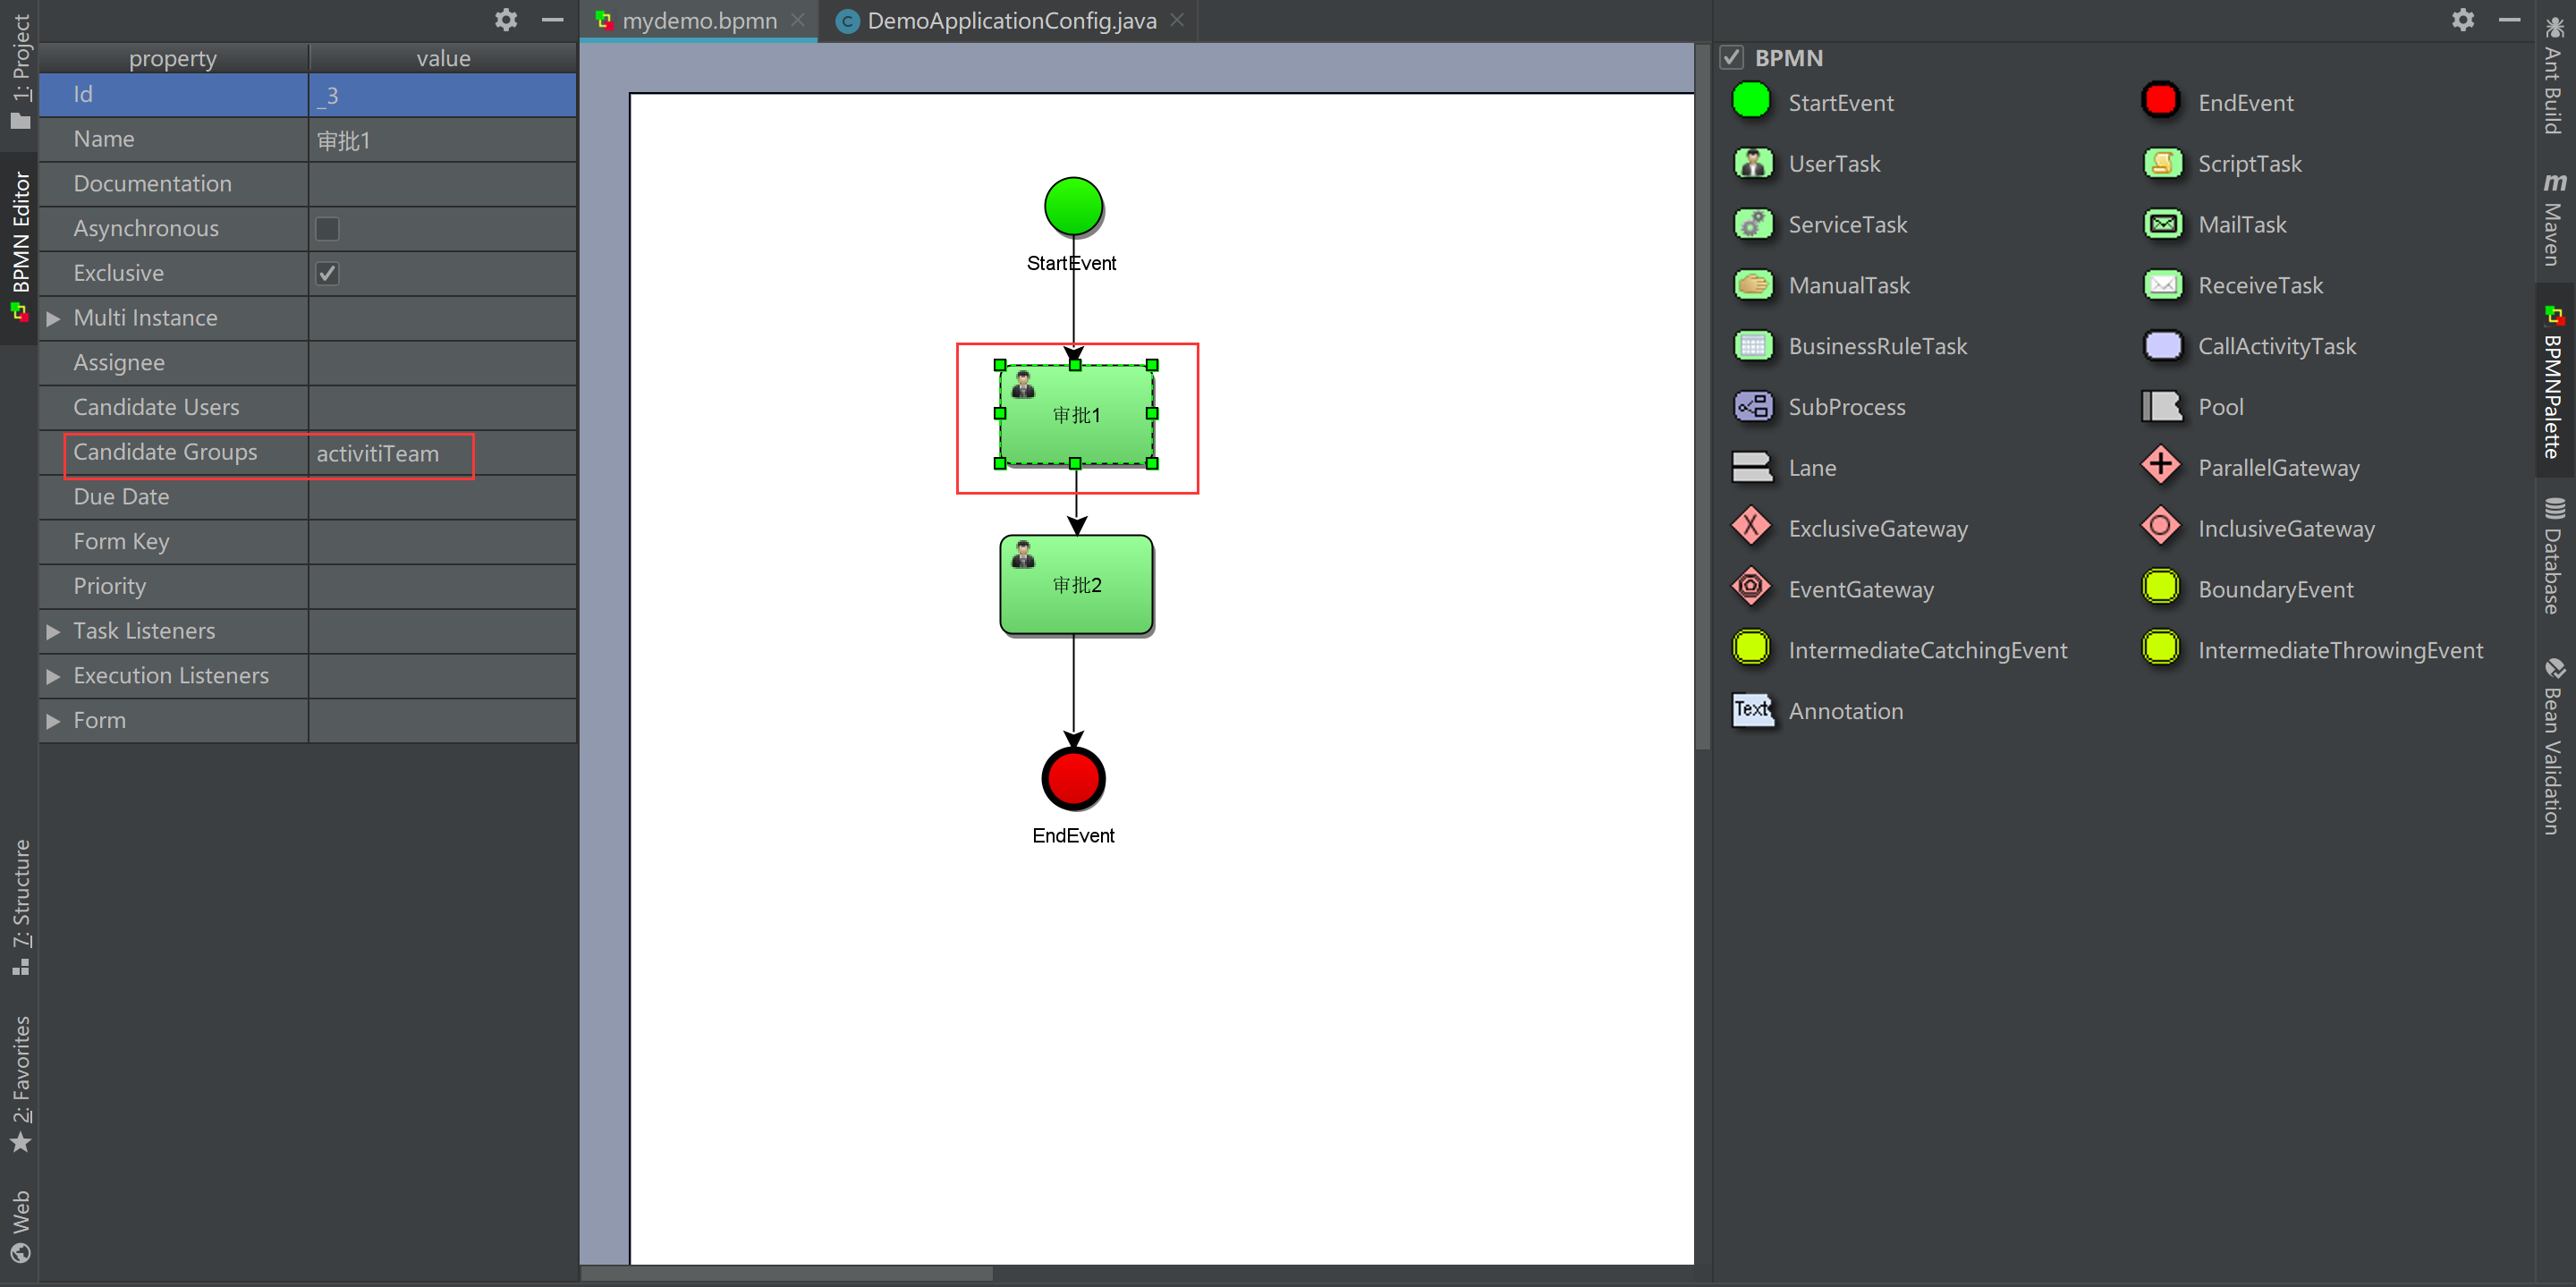Screen dimensions: 2576x1287
Task: Toggle the BPMN palette group checkbox
Action: [1731, 58]
